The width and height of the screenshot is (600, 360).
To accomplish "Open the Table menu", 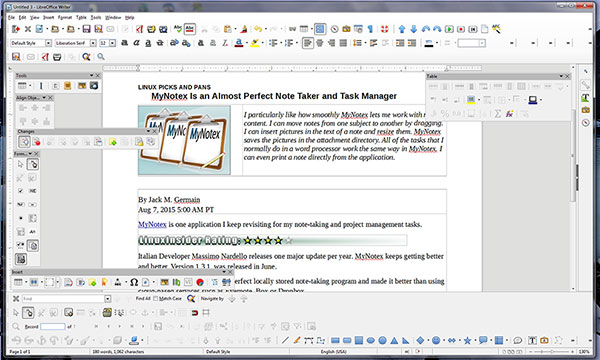I will pyautogui.click(x=81, y=18).
